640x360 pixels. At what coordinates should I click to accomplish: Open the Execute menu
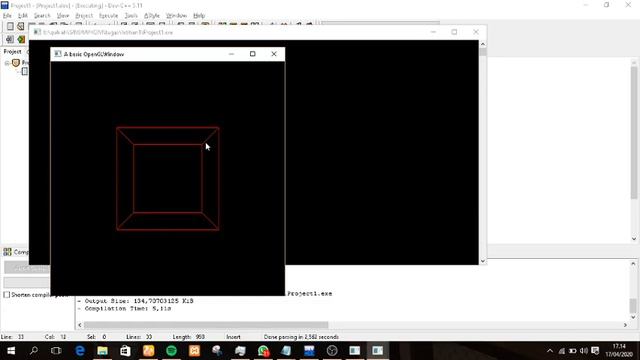(x=108, y=16)
